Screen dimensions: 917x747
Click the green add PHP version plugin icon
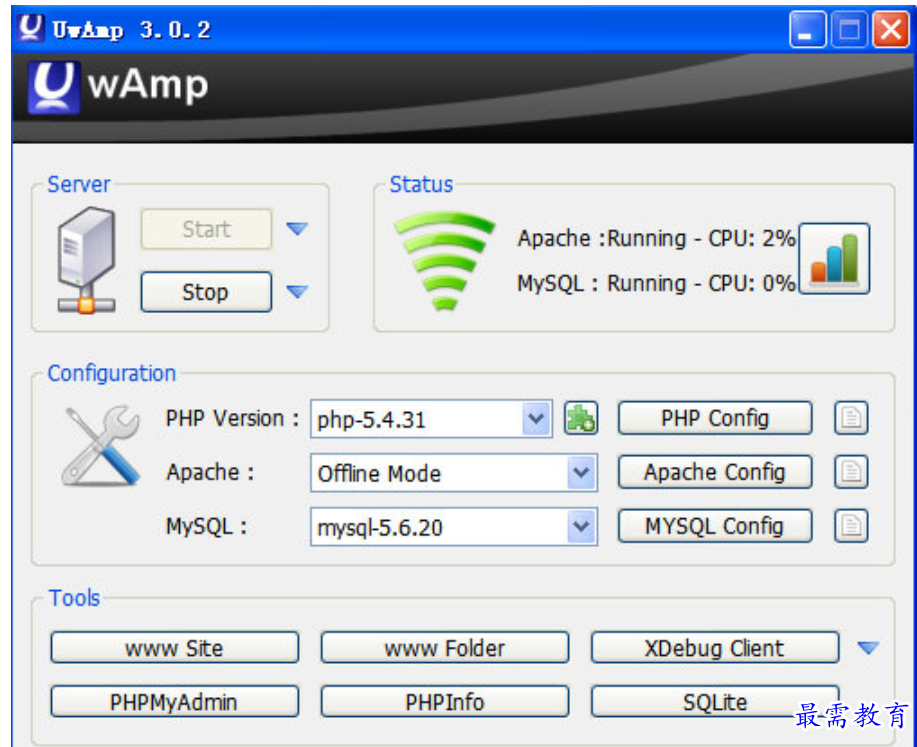pos(581,418)
